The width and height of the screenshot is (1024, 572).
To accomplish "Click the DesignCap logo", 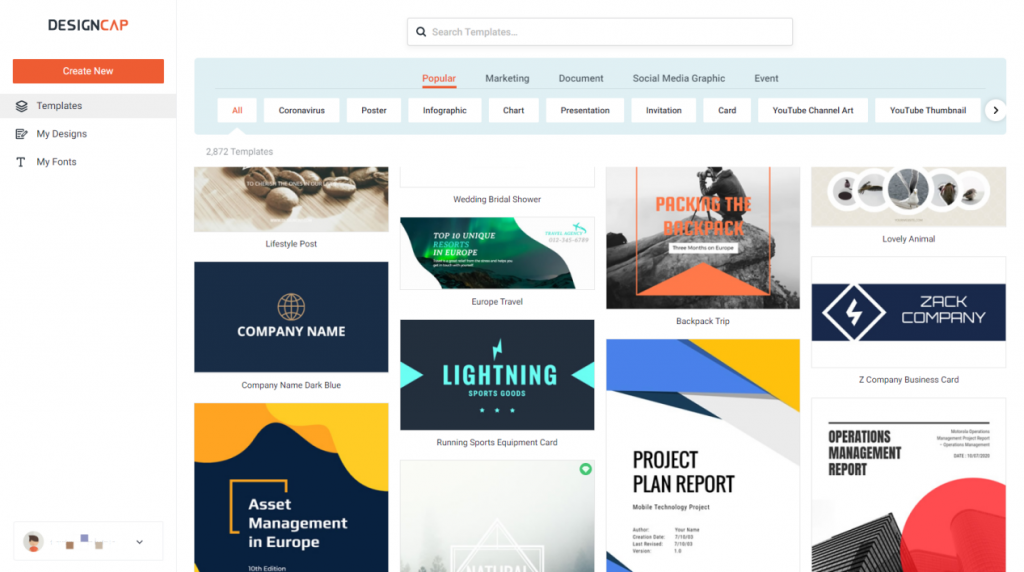I will [x=88, y=25].
